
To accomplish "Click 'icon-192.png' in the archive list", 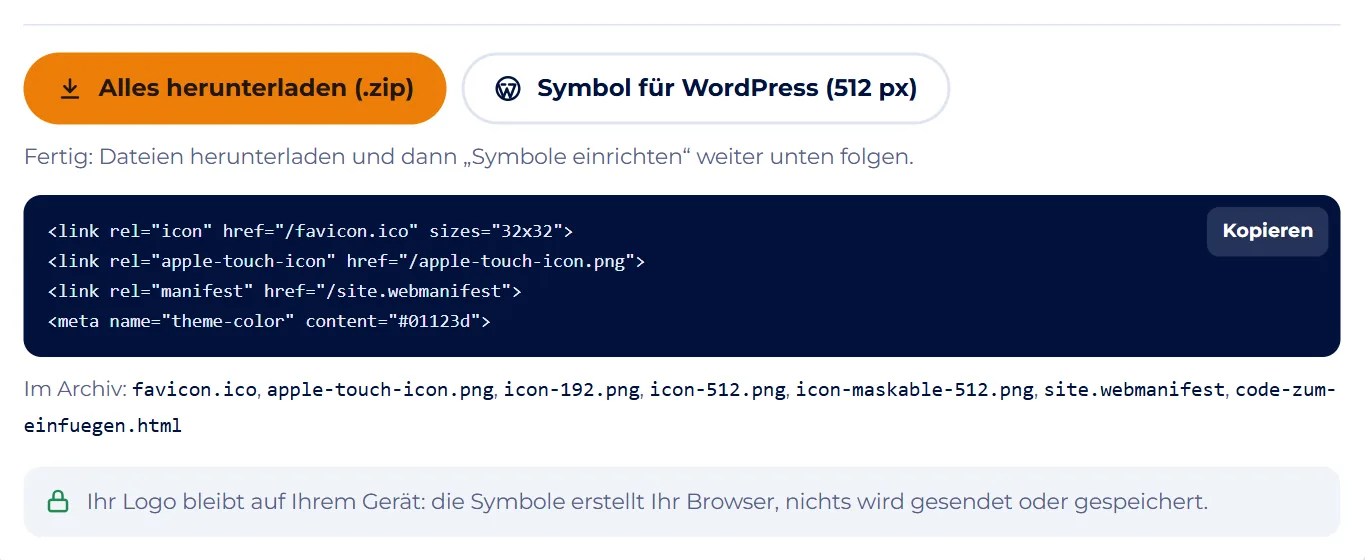I will (x=571, y=390).
